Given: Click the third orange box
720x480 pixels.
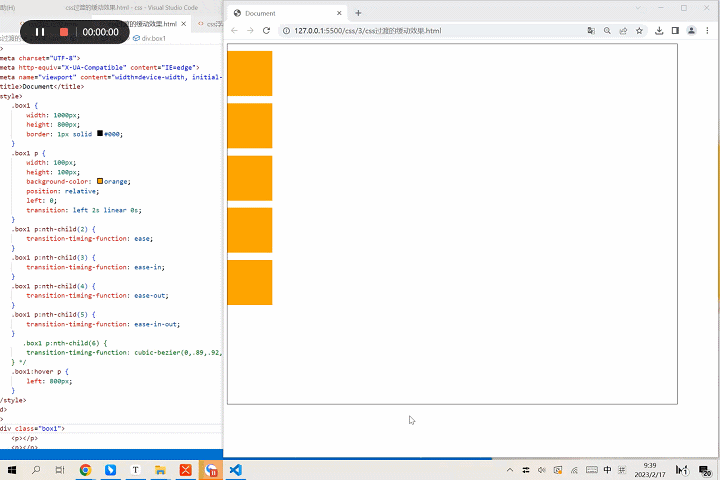Looking at the screenshot, I should click(x=250, y=178).
